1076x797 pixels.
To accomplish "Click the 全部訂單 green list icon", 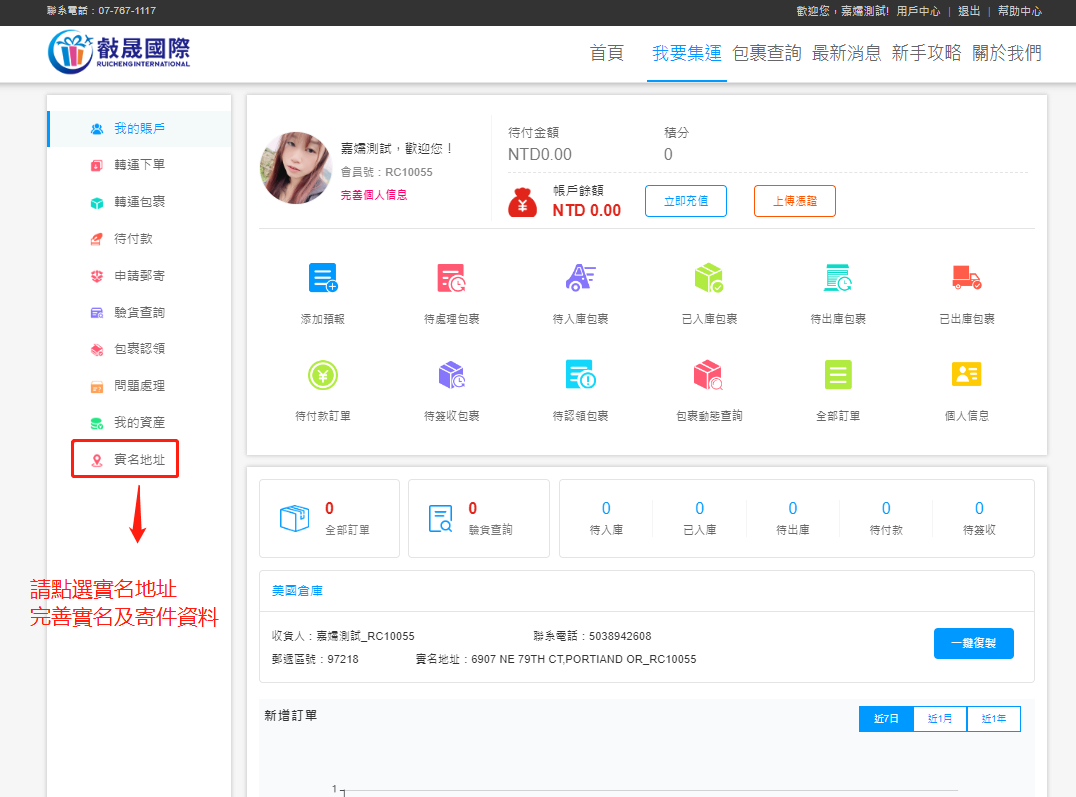I will tap(837, 375).
